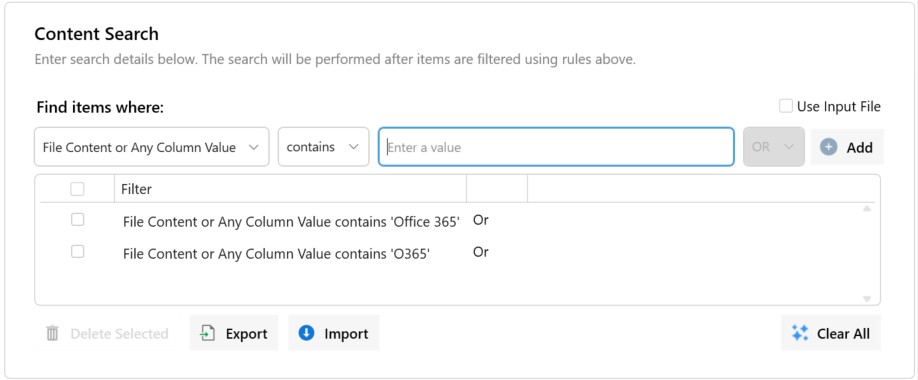Click the Content Search heading
918x380 pixels.
(x=97, y=34)
